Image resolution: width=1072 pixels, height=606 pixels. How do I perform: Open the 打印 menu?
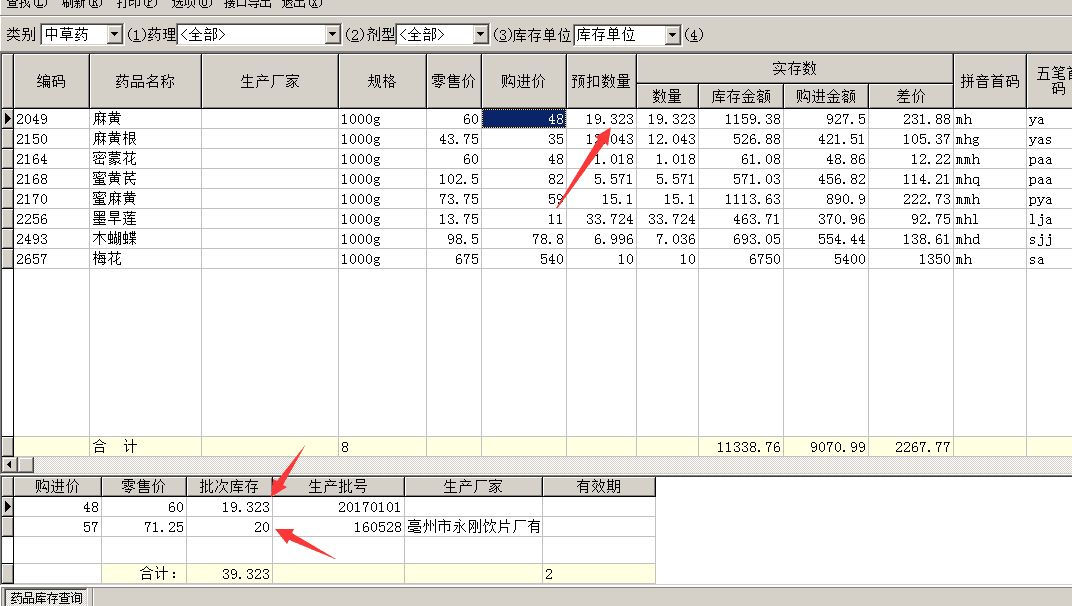pyautogui.click(x=136, y=3)
